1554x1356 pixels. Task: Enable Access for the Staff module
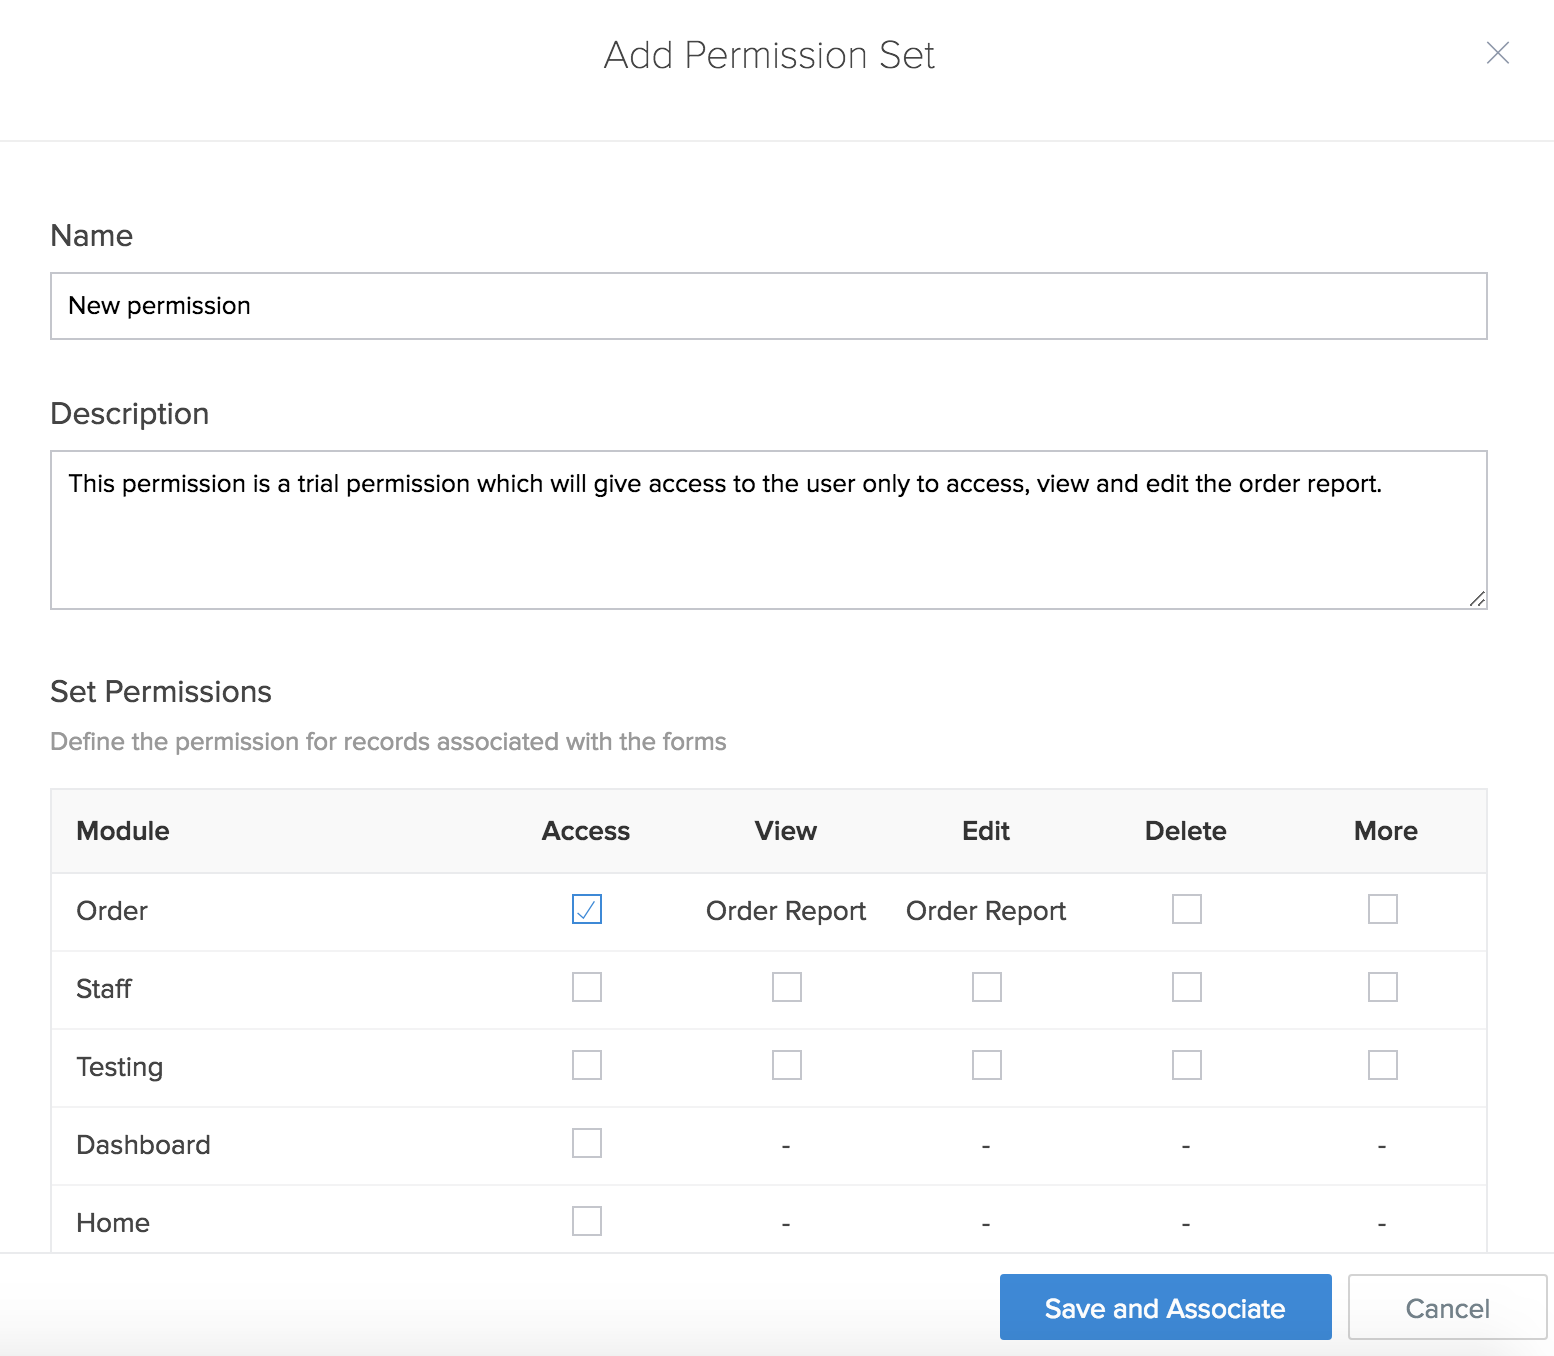click(587, 987)
